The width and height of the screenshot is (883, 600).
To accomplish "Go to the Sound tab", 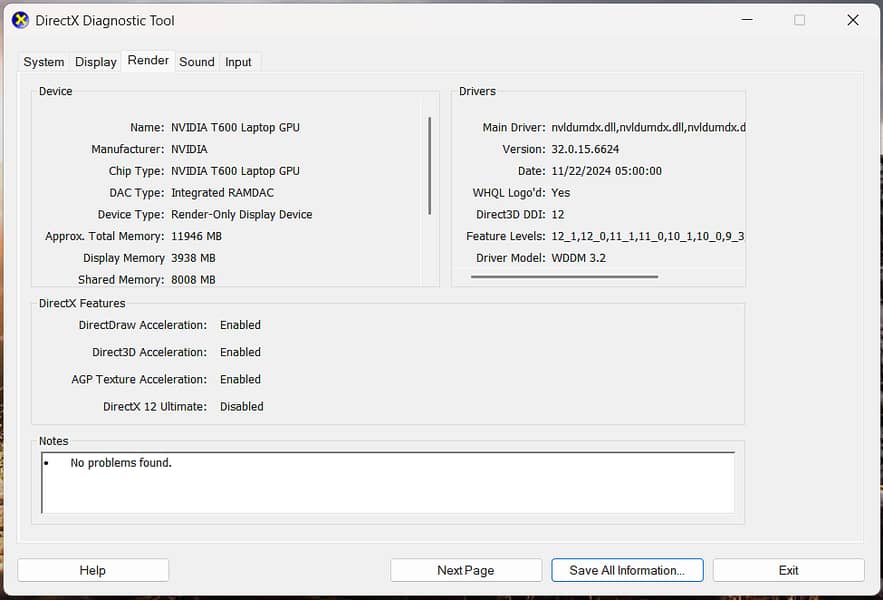I will [x=197, y=62].
